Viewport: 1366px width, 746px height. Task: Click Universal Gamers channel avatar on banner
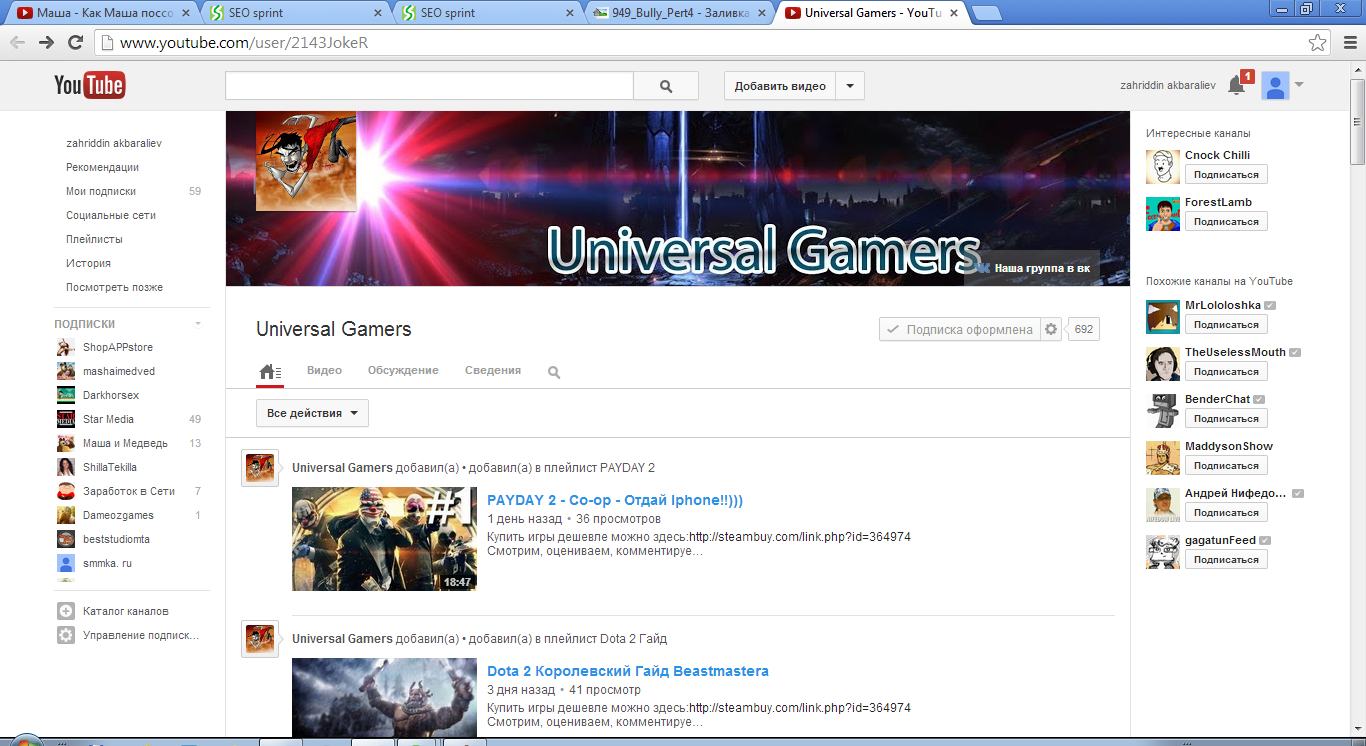click(x=306, y=161)
